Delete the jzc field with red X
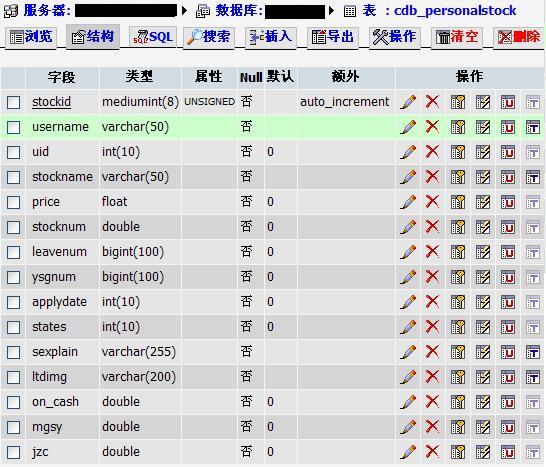This screenshot has width=546, height=467. [432, 452]
